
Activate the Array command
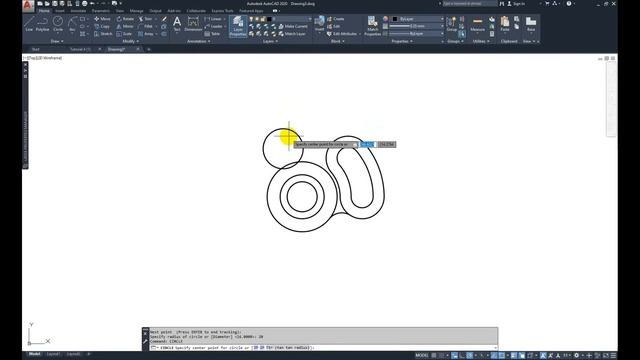pos(146,34)
